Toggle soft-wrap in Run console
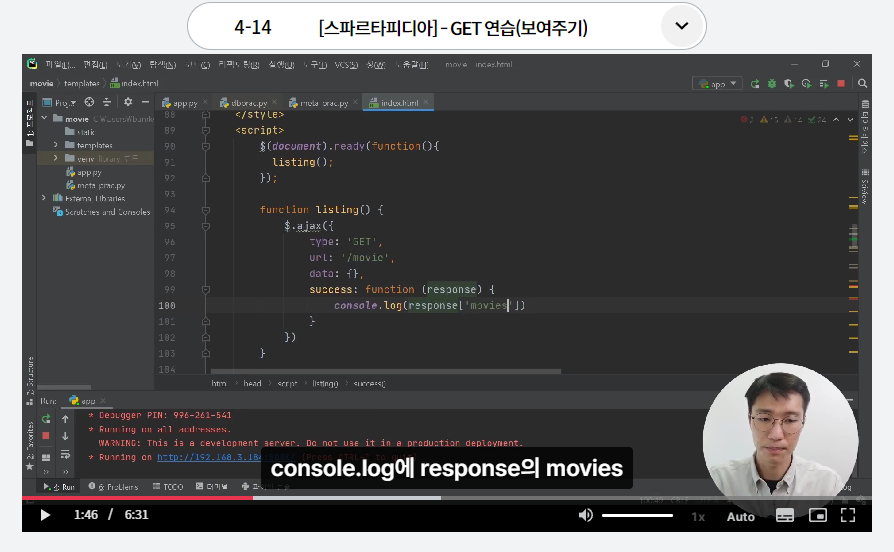894x552 pixels. pyautogui.click(x=66, y=454)
